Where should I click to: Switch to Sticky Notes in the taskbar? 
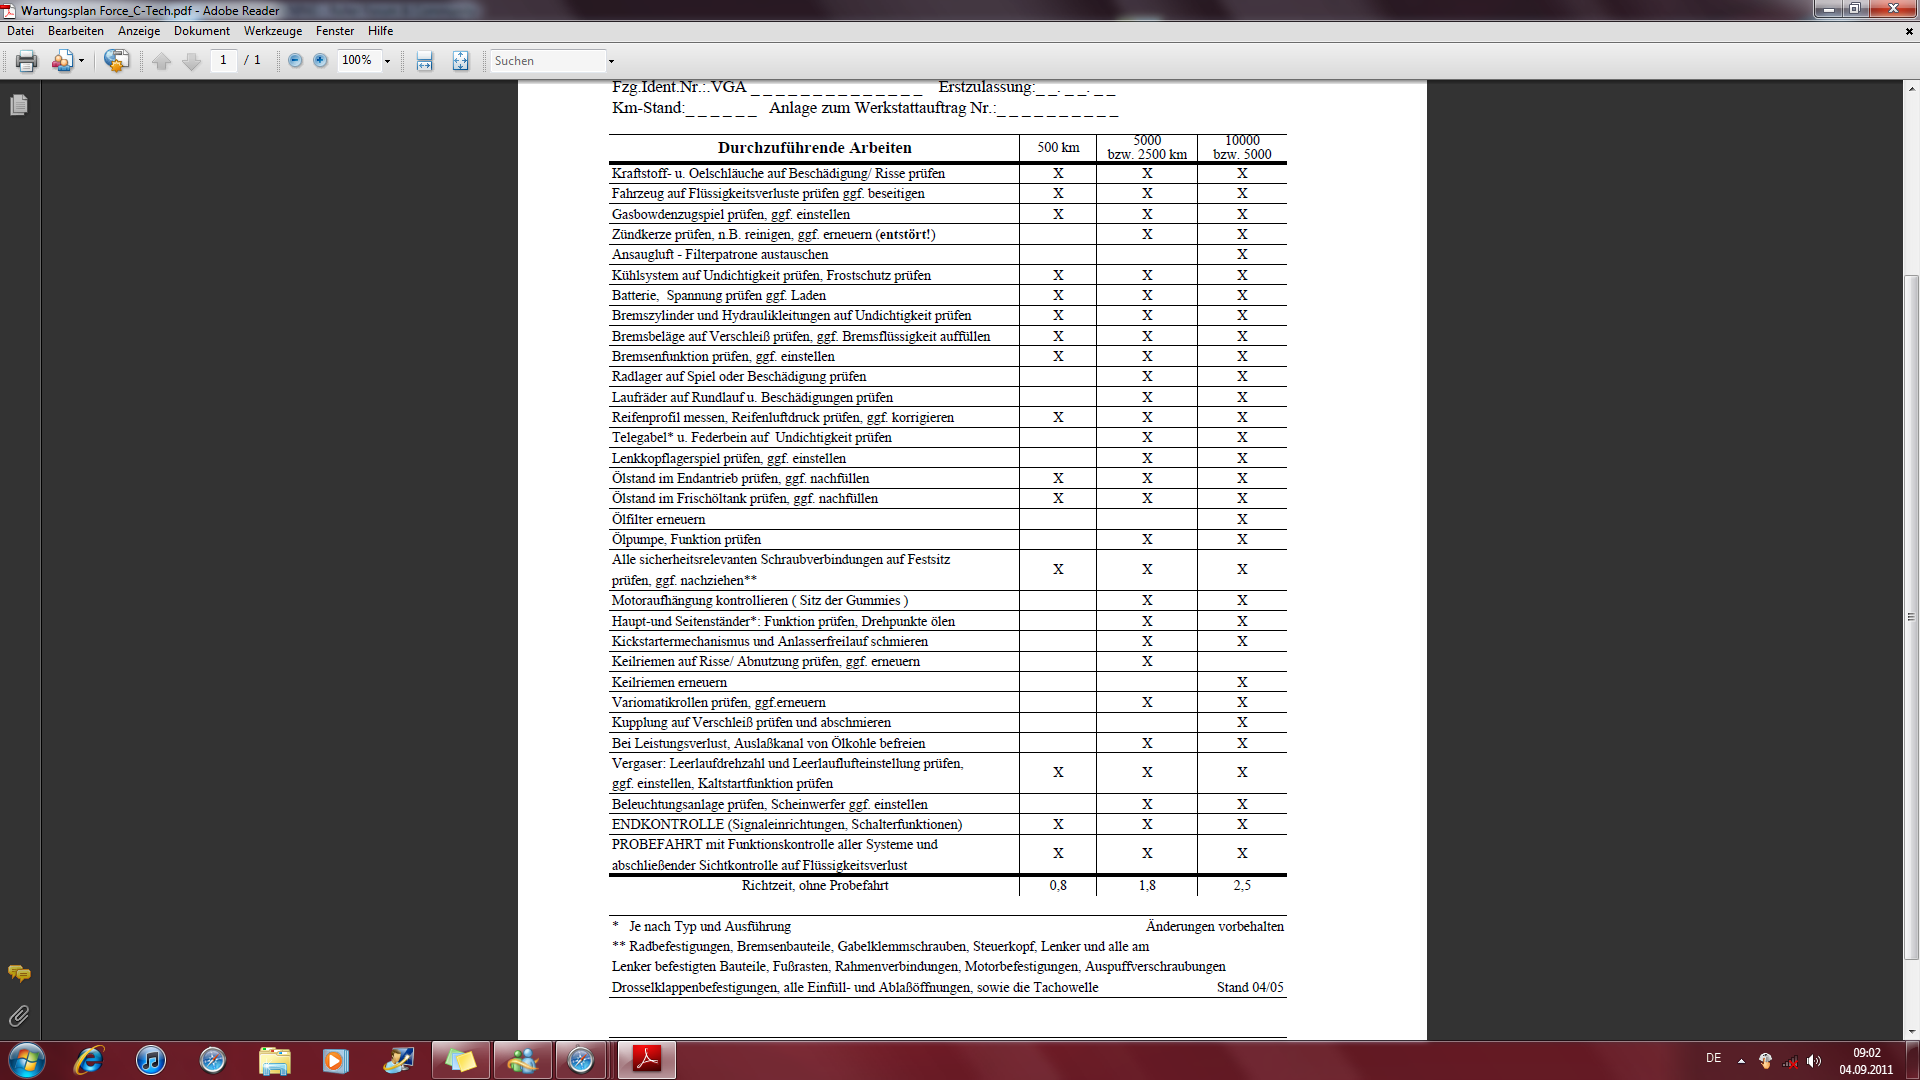[x=460, y=1060]
